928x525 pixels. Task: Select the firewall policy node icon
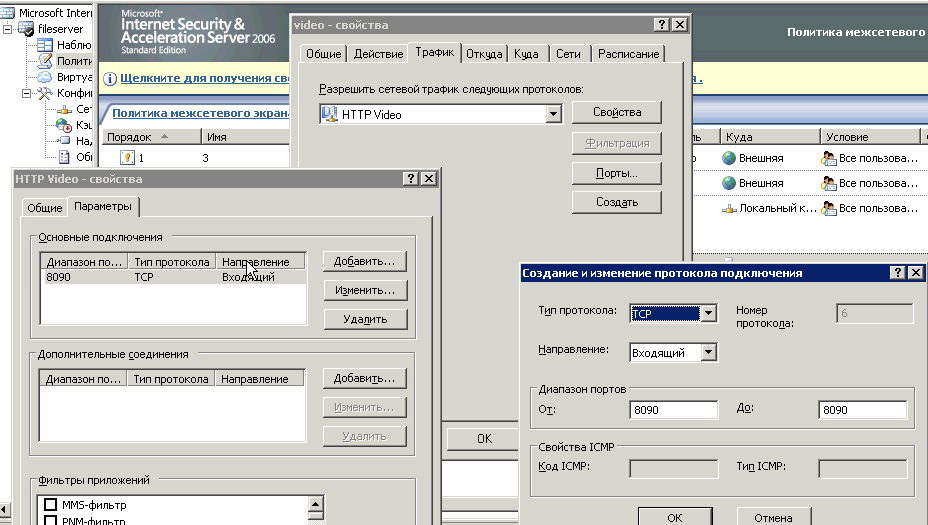[45, 60]
